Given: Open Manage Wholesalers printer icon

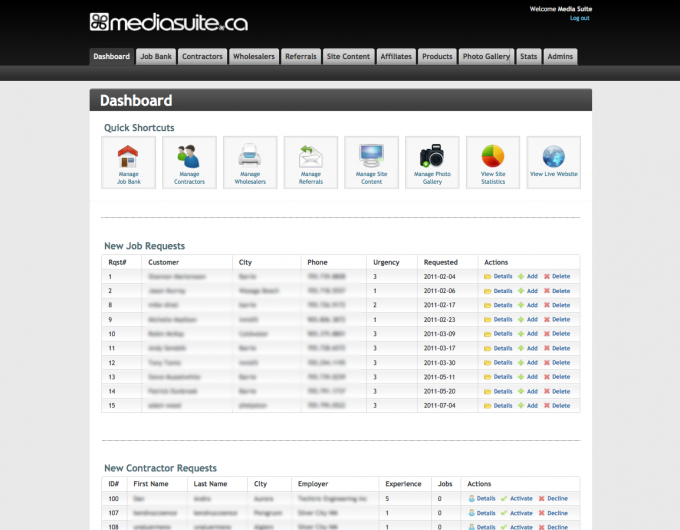Looking at the screenshot, I should (x=250, y=157).
